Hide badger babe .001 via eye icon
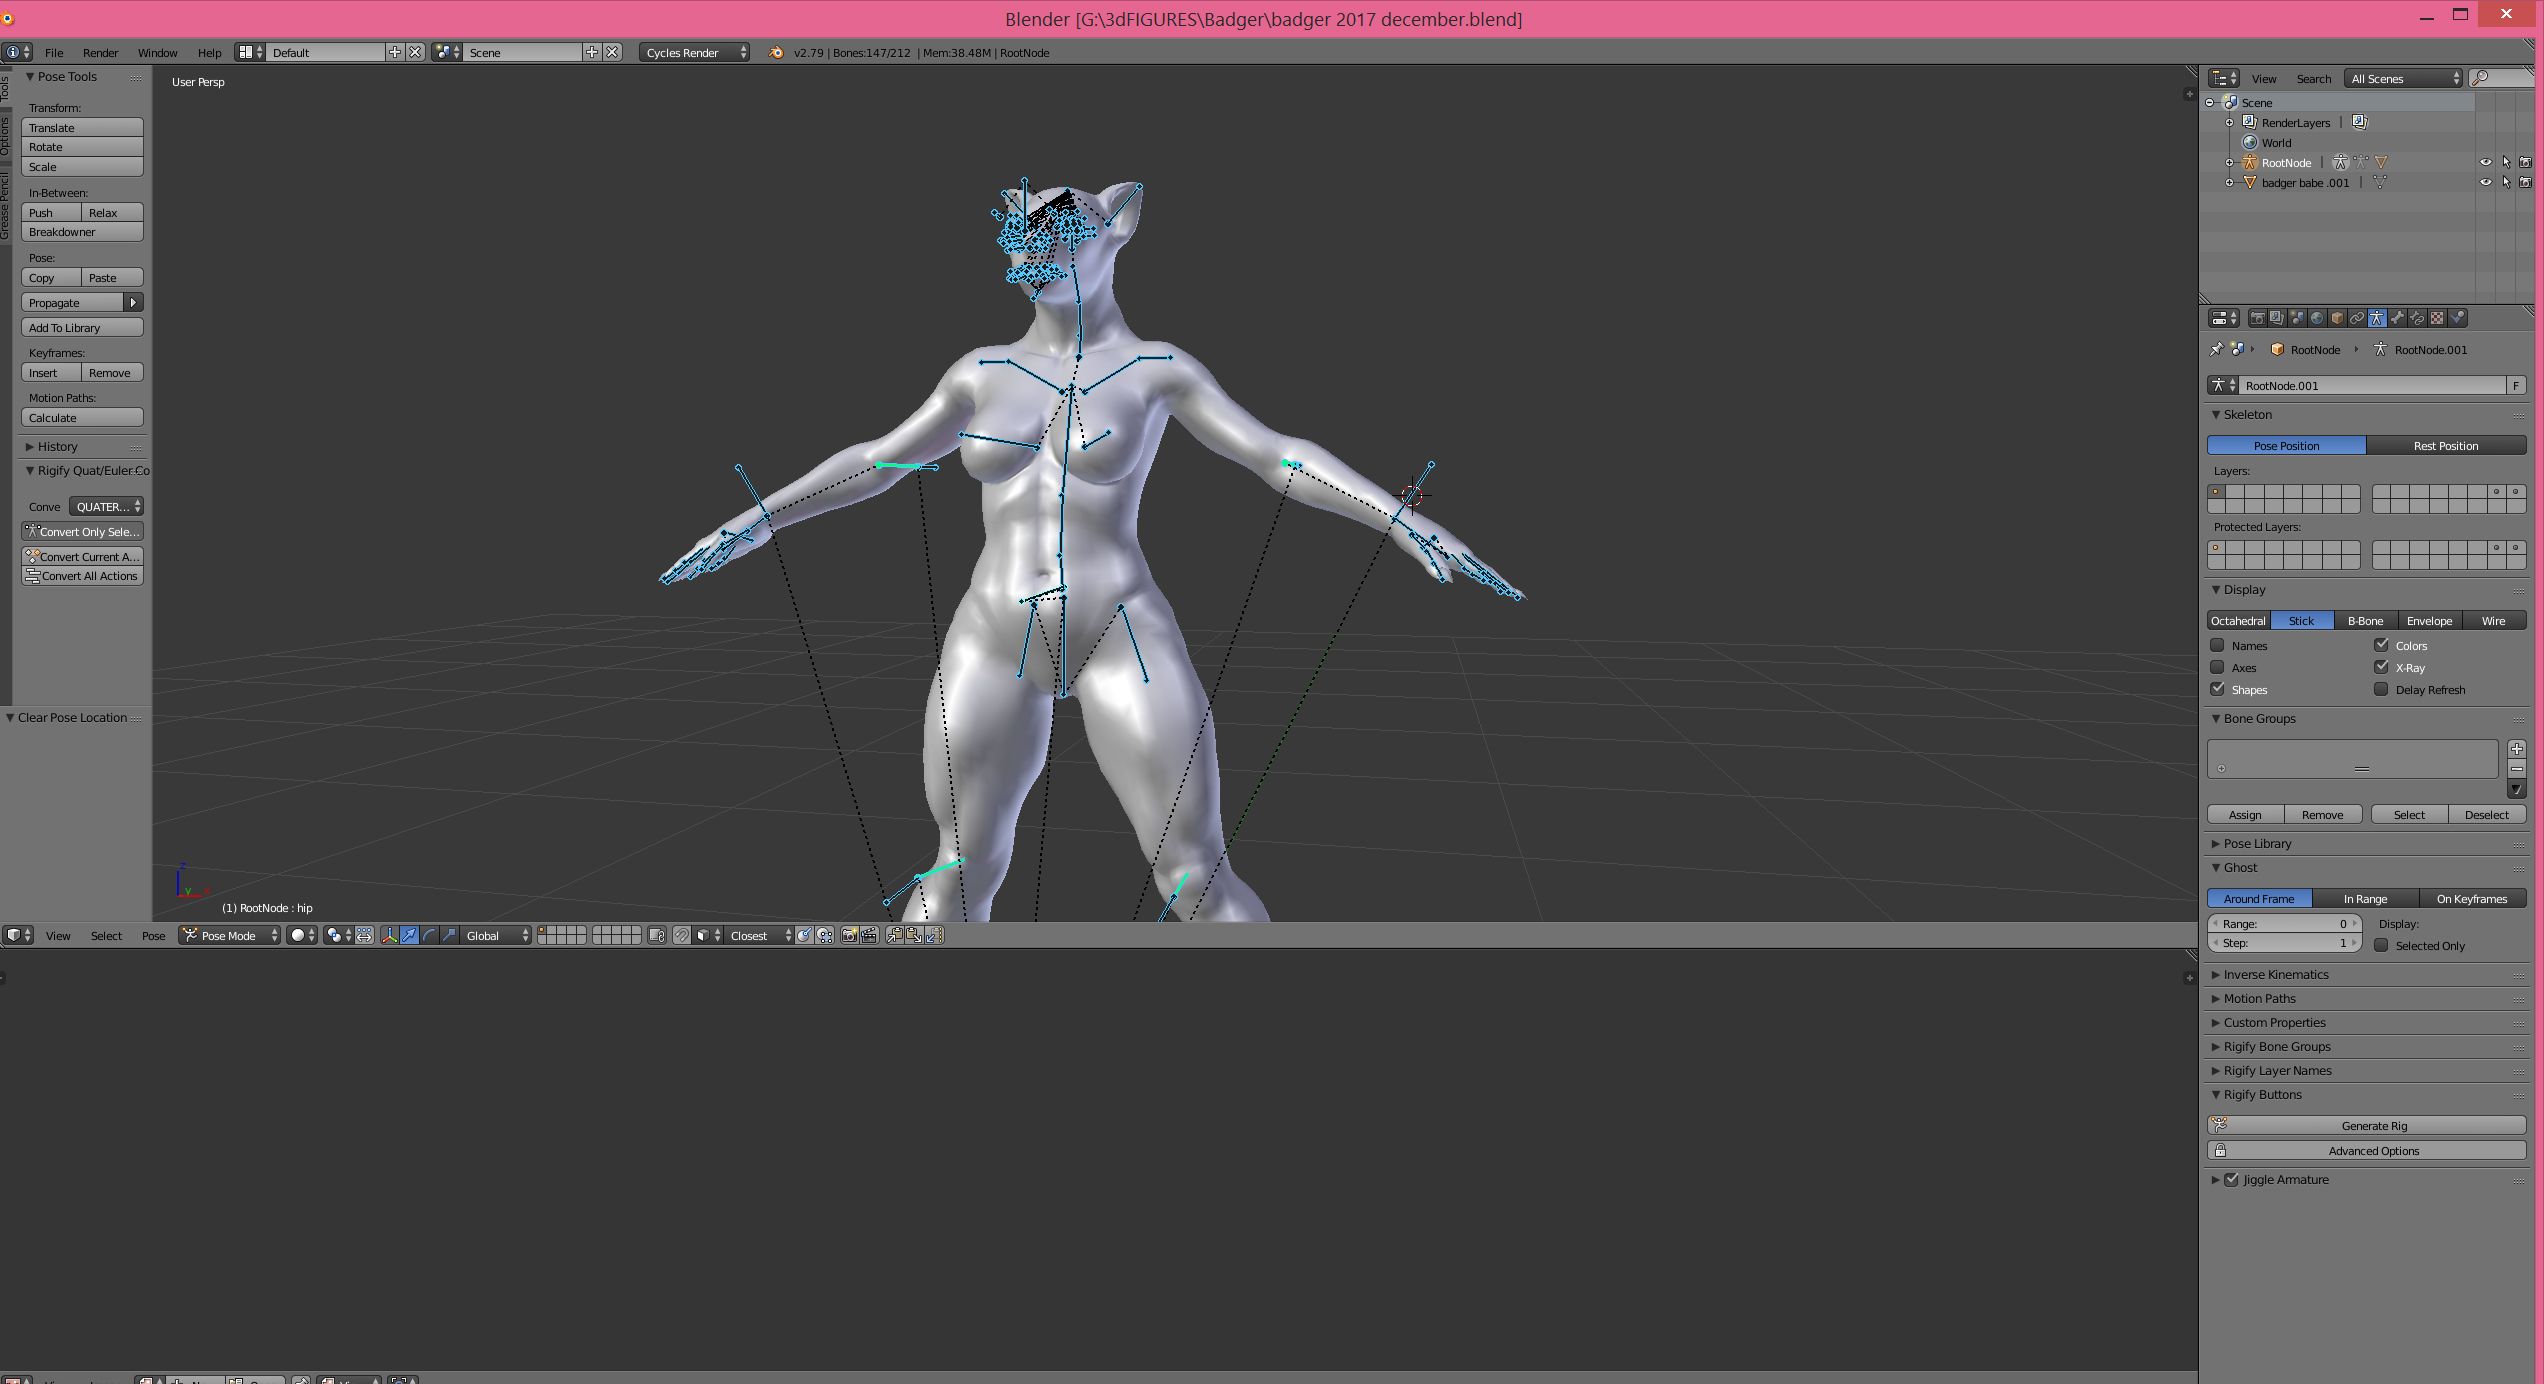The height and width of the screenshot is (1384, 2544). click(2485, 182)
